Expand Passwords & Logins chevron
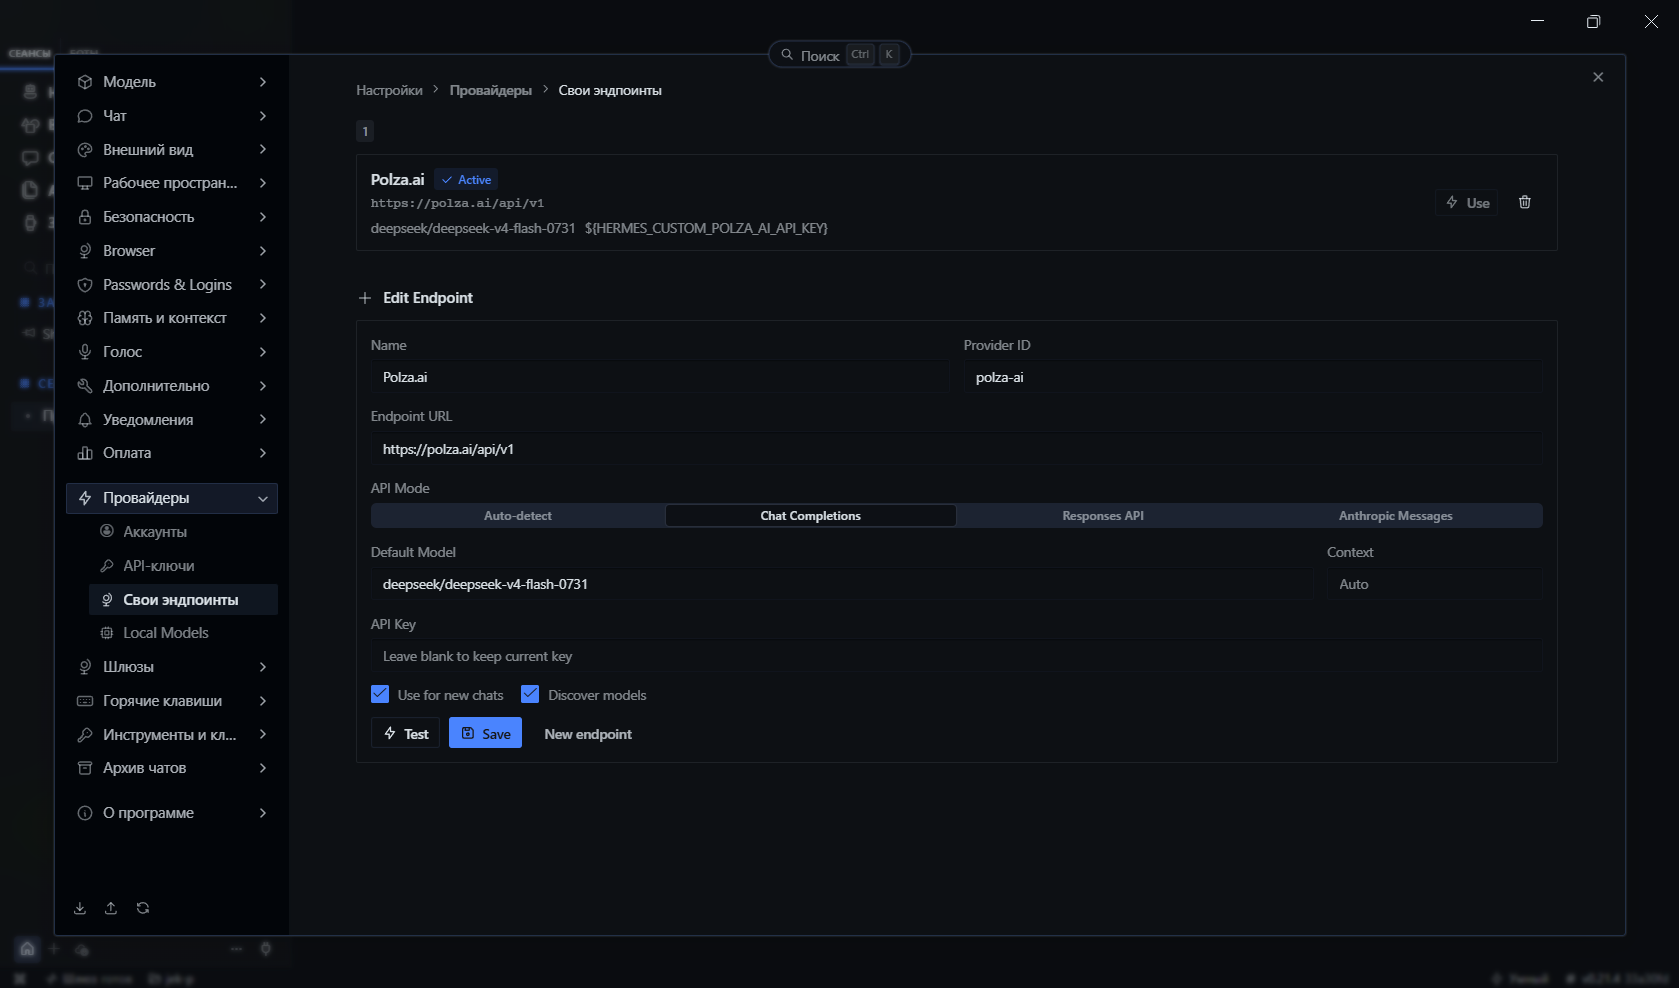Image resolution: width=1679 pixels, height=988 pixels. (x=263, y=285)
